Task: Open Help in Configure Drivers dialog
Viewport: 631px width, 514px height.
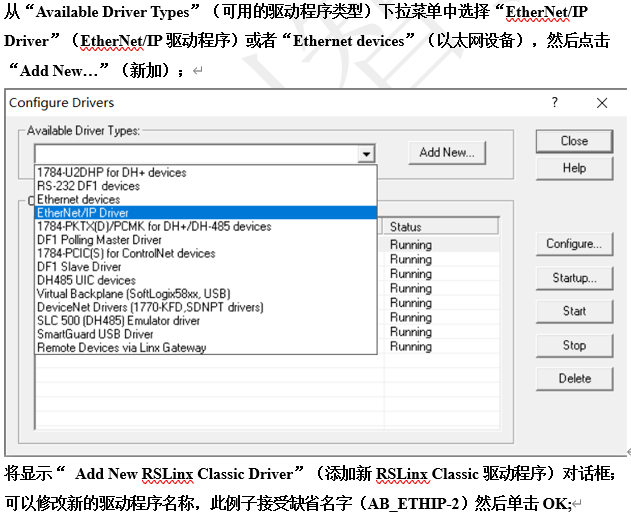Action: tap(574, 168)
